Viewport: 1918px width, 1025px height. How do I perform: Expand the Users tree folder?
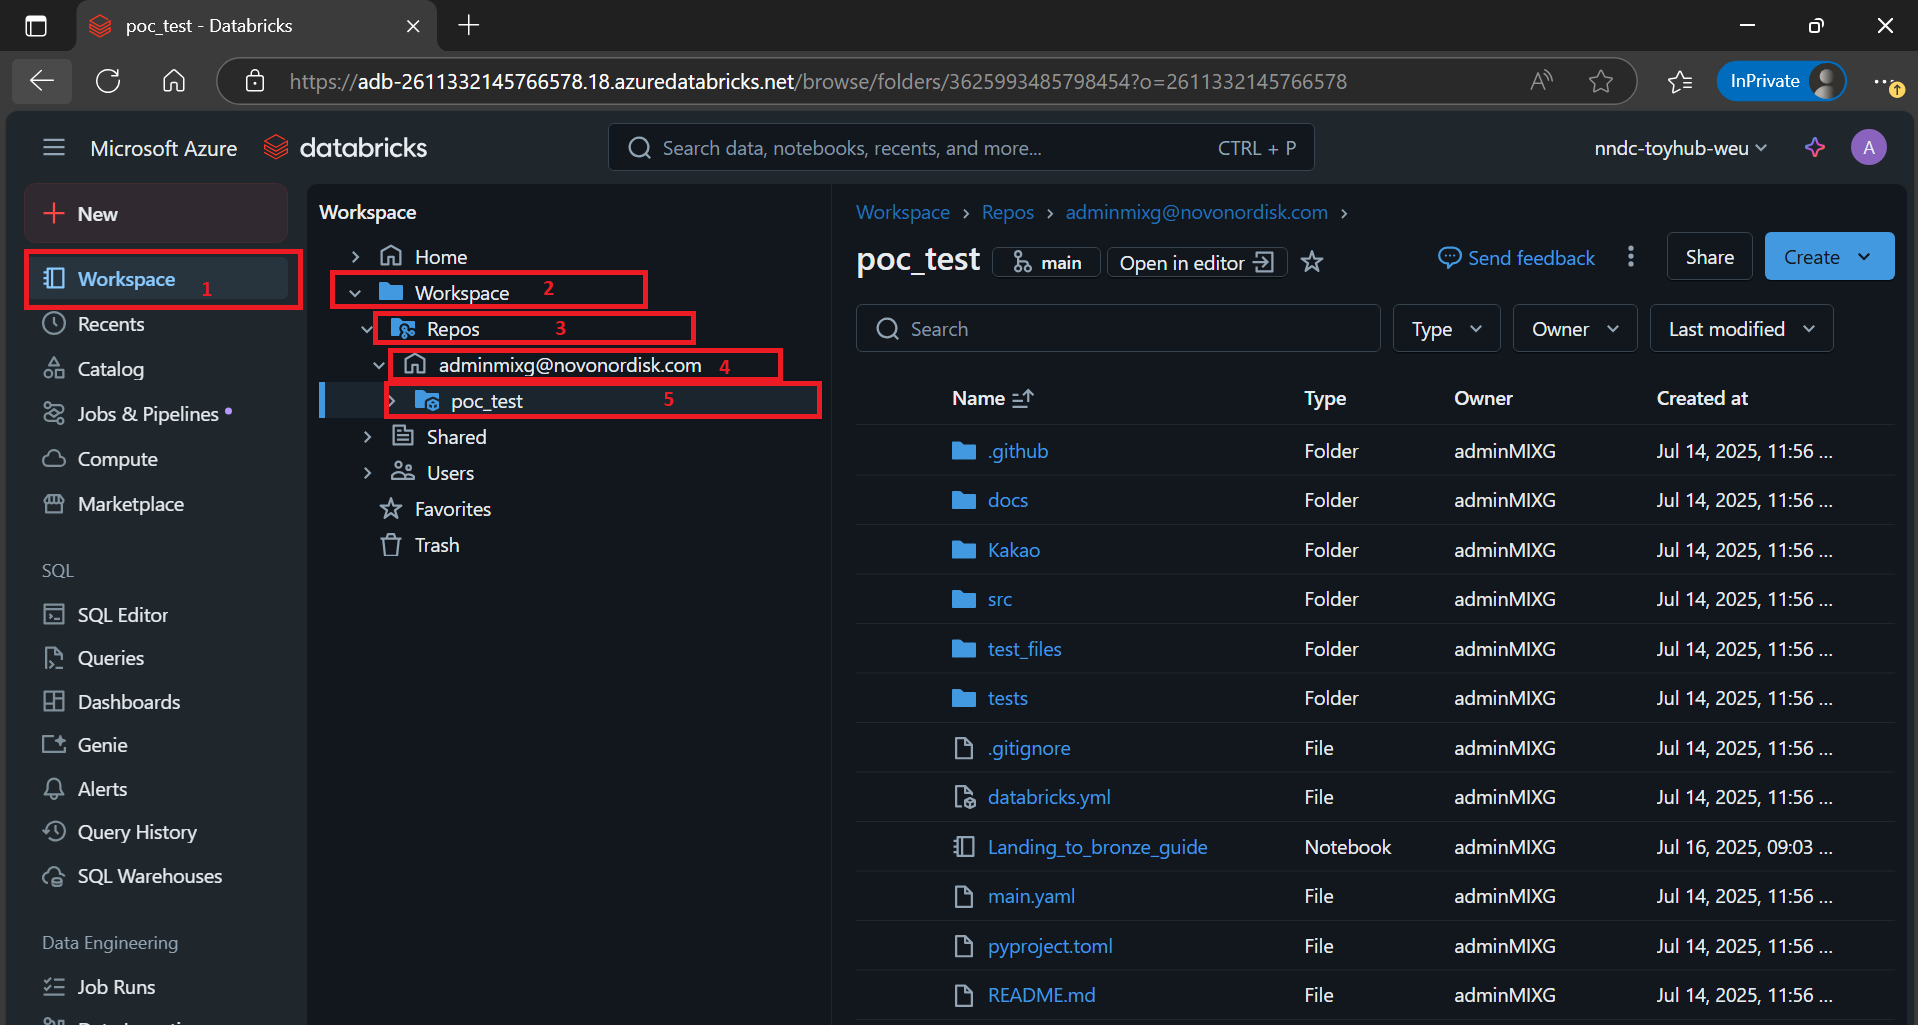[x=367, y=473]
